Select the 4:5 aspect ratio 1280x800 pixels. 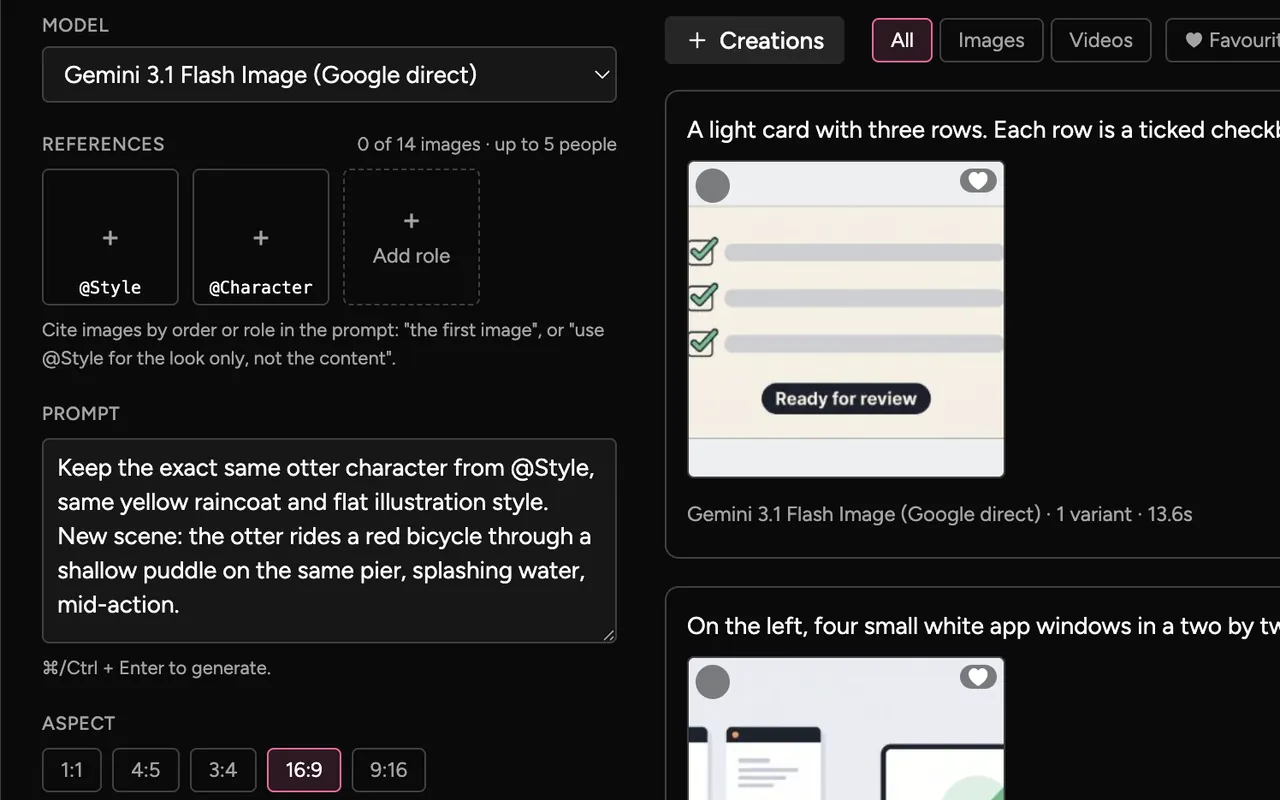point(146,770)
